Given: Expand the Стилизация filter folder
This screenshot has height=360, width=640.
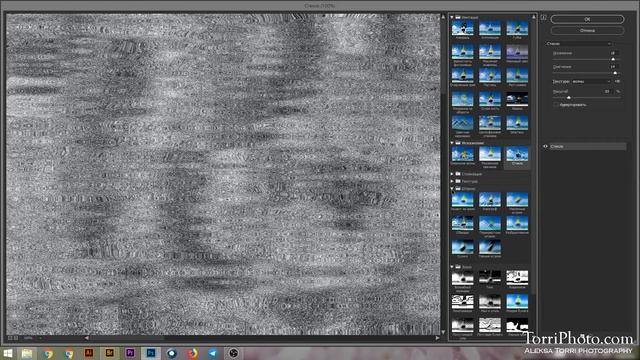Looking at the screenshot, I should tap(452, 174).
